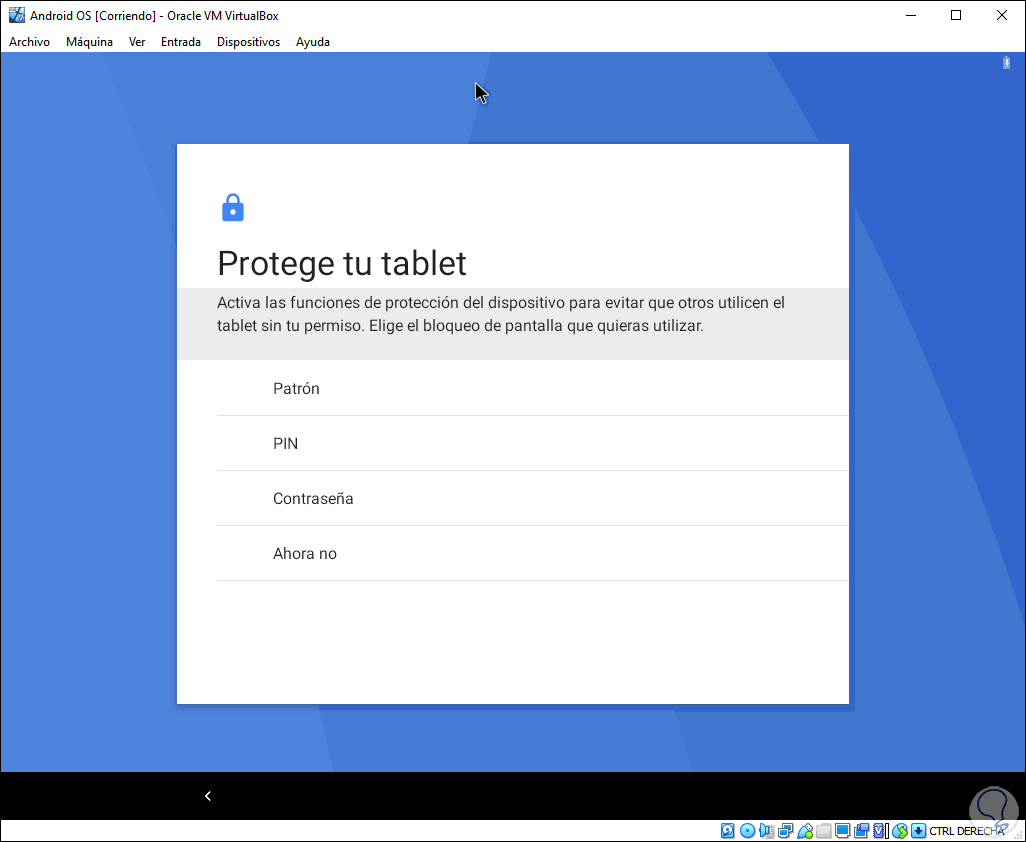Click the virtualization features V status icon
Viewport: 1026px width, 842px height.
tap(879, 831)
